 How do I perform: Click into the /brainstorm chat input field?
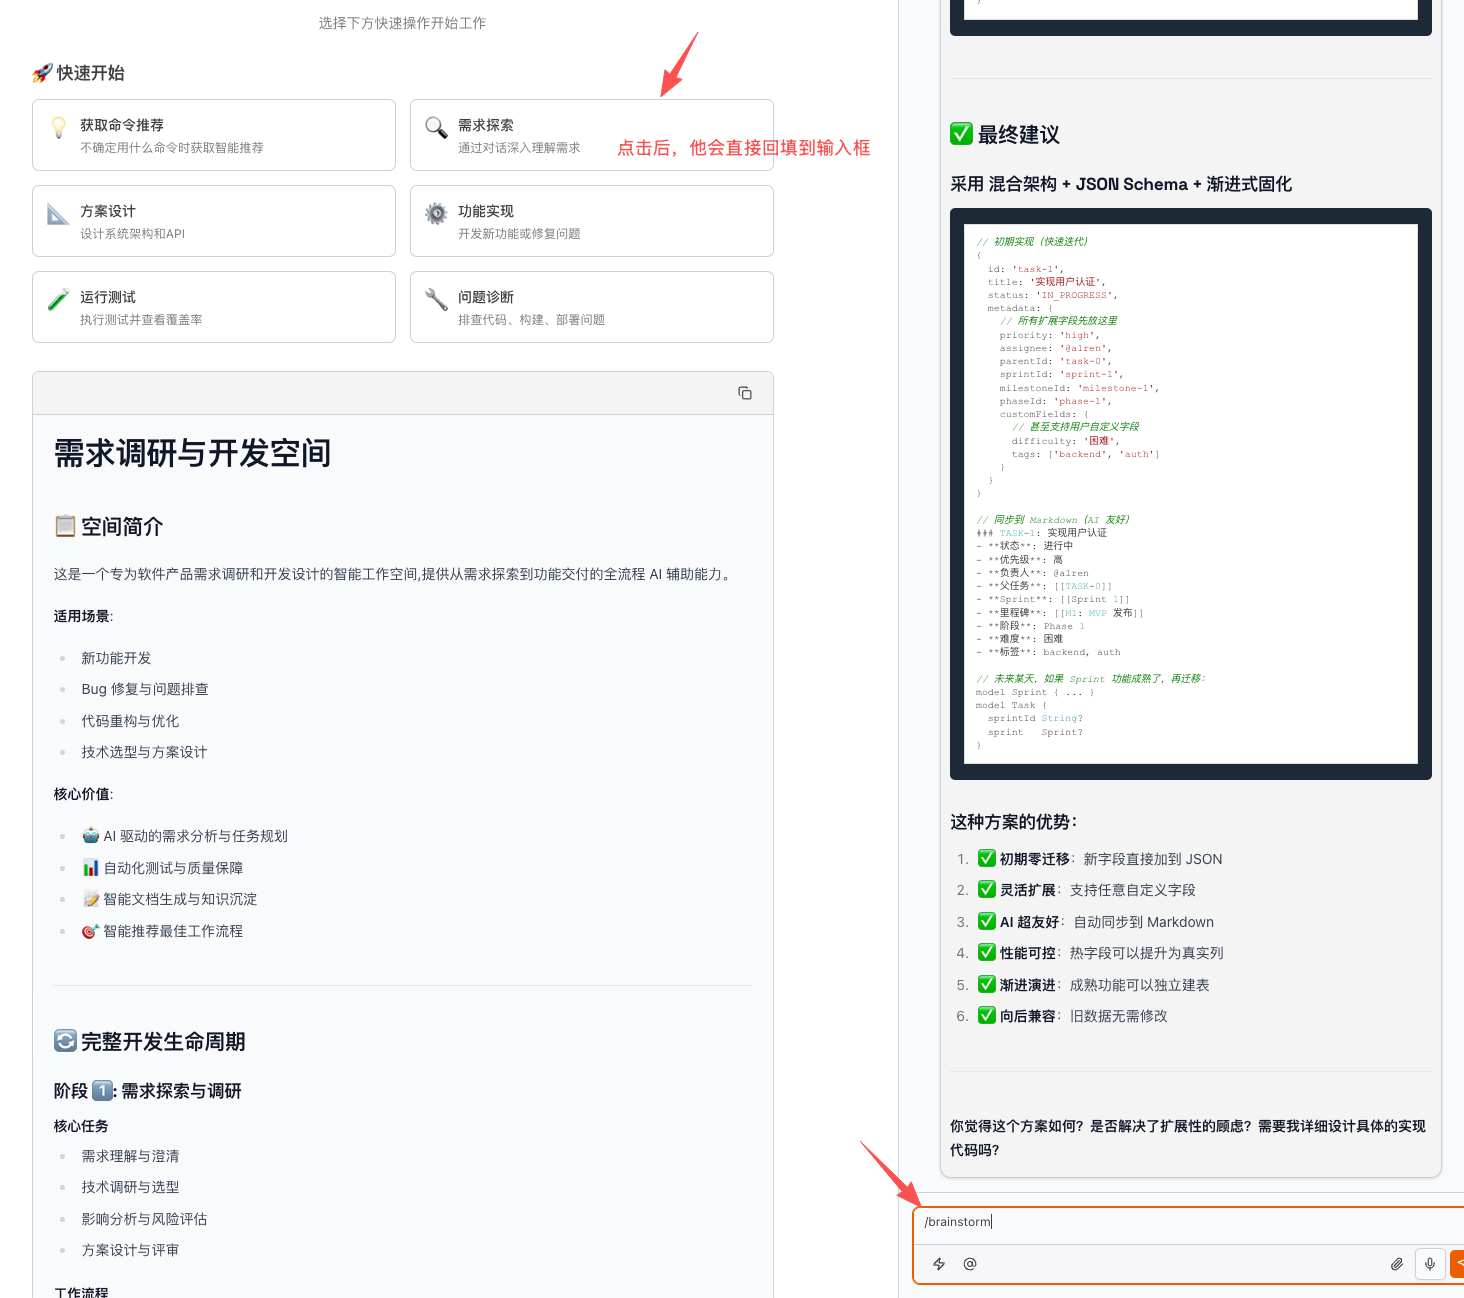[1180, 1222]
